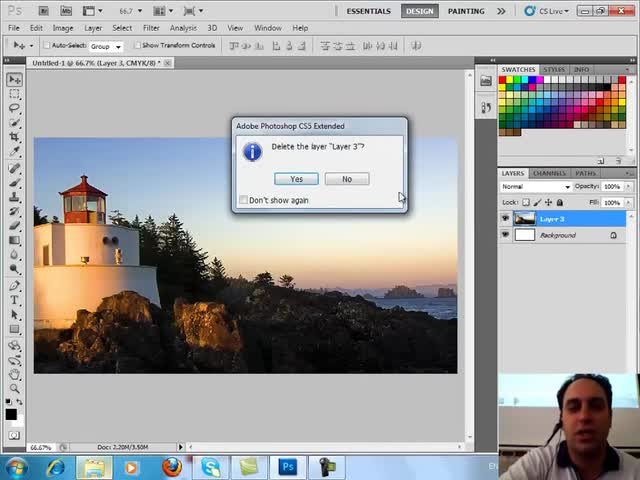Select the Path Selection tool
Viewport: 640px width, 480px height.
coord(14,314)
